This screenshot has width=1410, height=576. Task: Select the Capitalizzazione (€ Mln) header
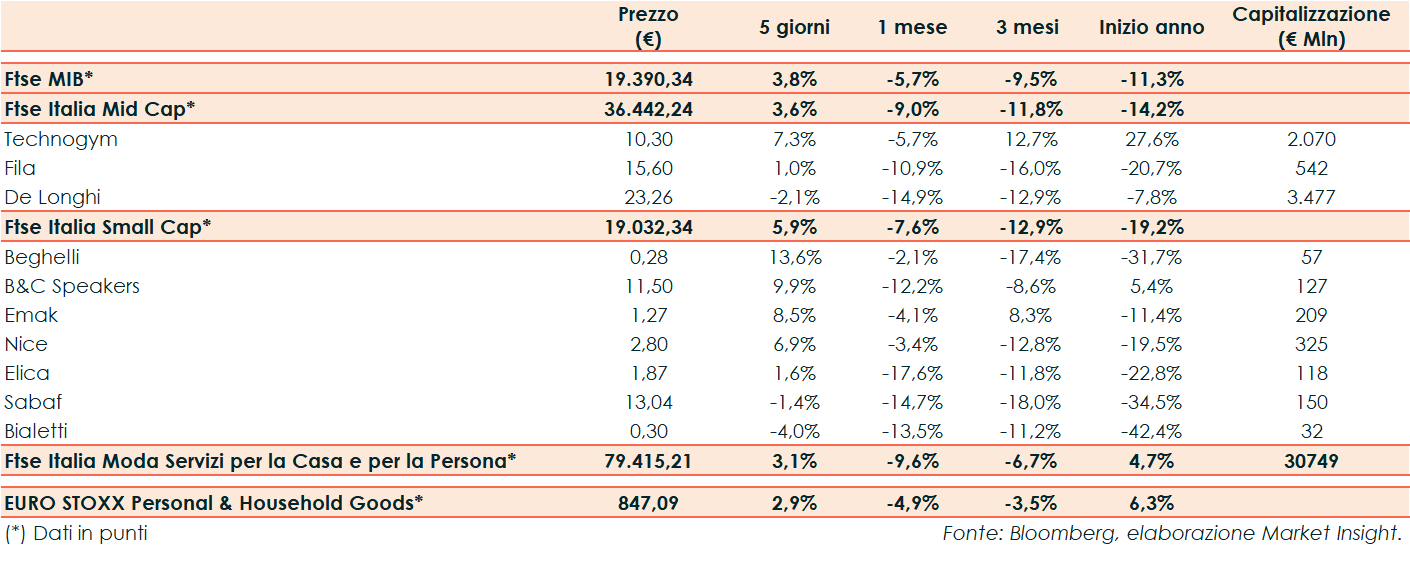click(1310, 27)
